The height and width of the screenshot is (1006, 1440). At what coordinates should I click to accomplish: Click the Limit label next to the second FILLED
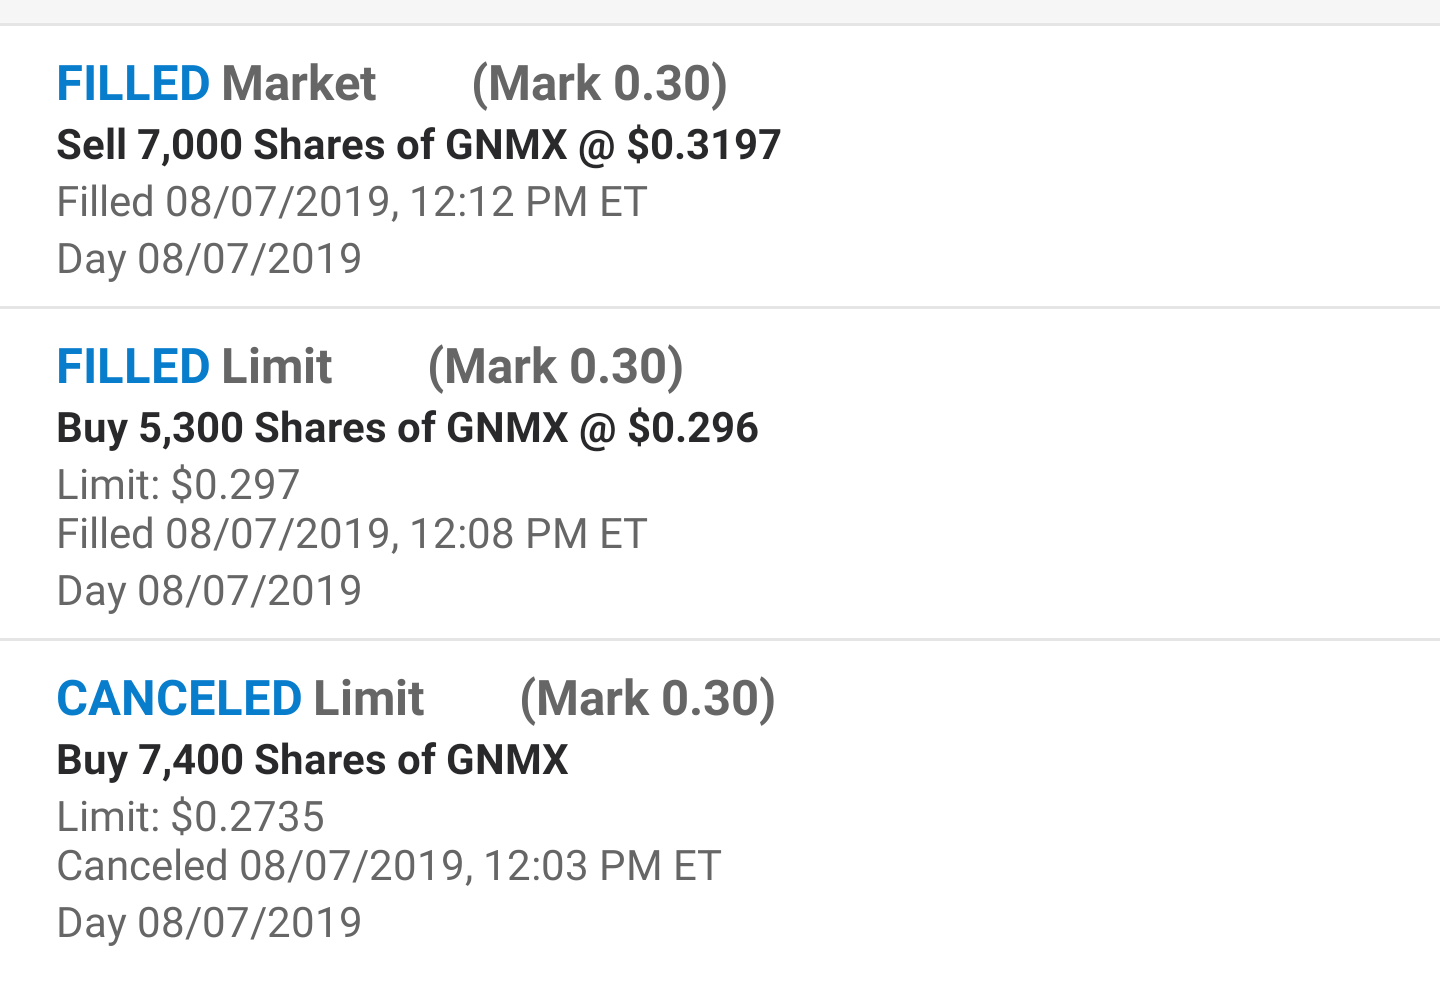point(276,367)
